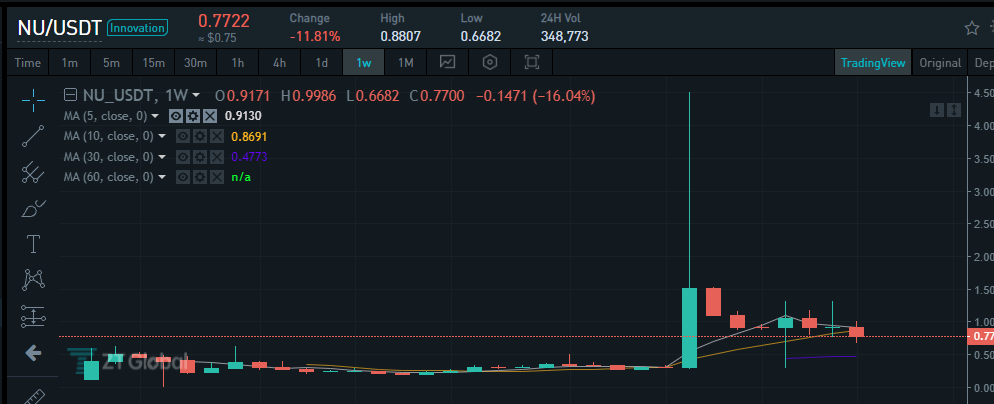This screenshot has width=994, height=404.
Task: Expand MA (30, close, 0) dropdown
Action: coord(162,157)
